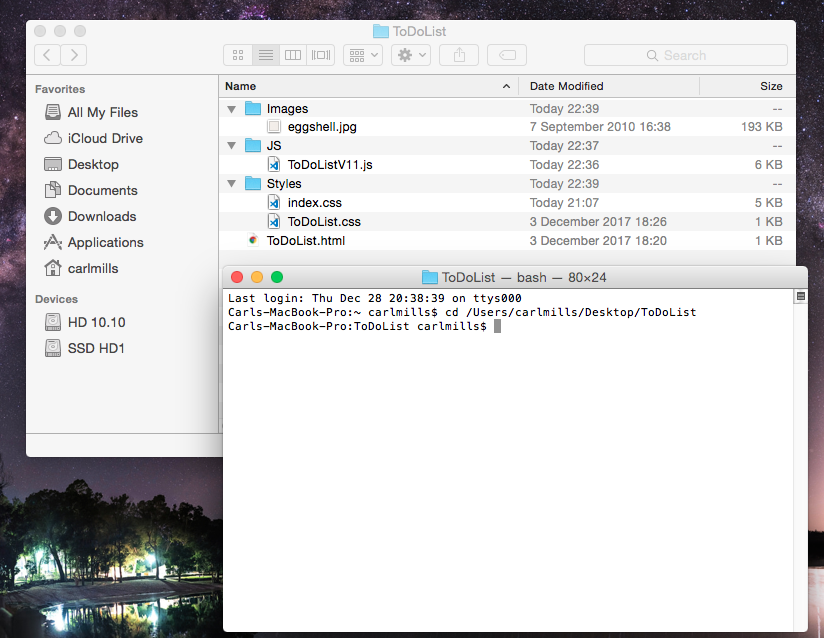Viewport: 824px width, 638px height.
Task: Click the Share toolbar button
Action: pyautogui.click(x=459, y=55)
